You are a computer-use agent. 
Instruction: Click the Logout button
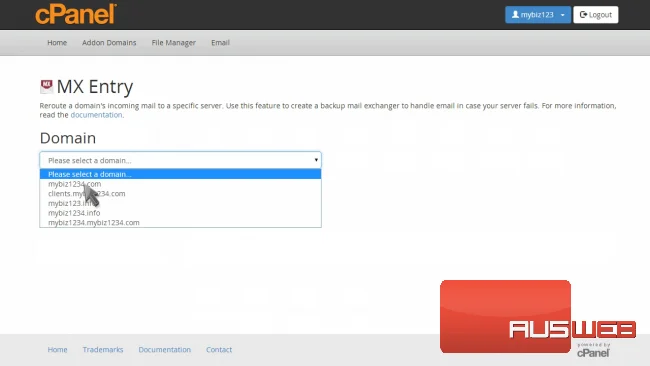[596, 15]
